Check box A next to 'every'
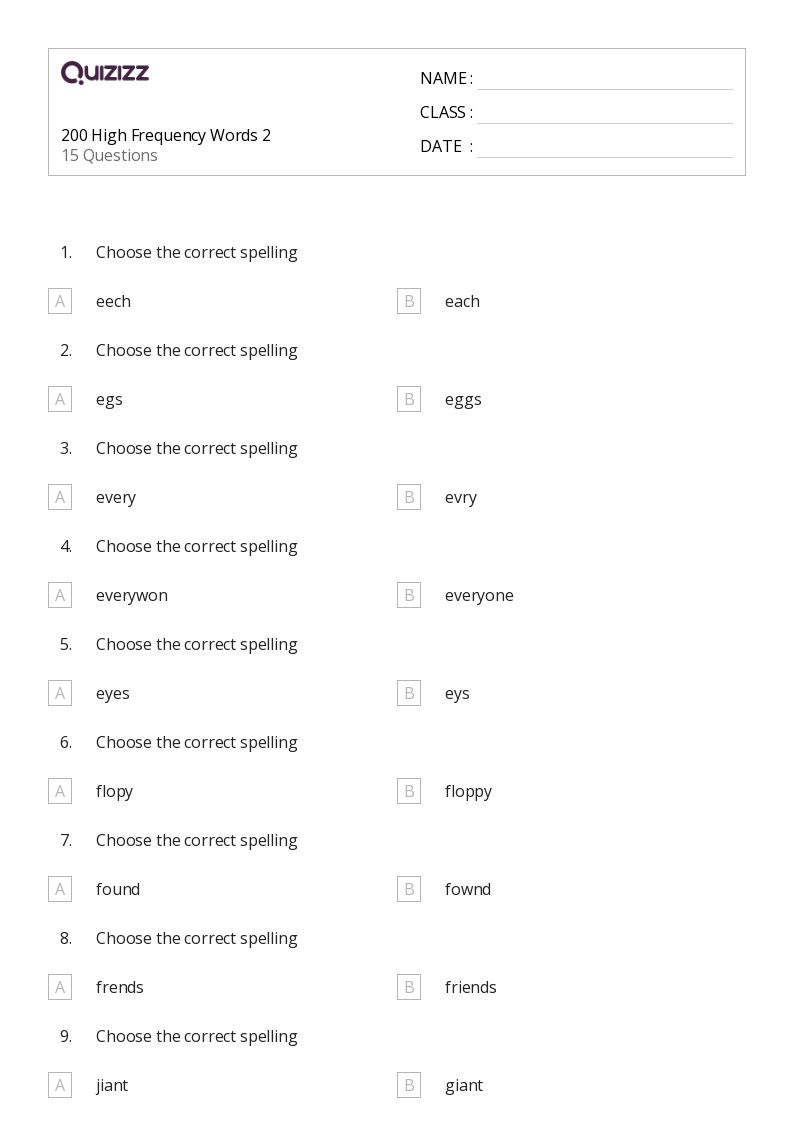Image resolution: width=794 pixels, height=1123 pixels. tap(60, 497)
